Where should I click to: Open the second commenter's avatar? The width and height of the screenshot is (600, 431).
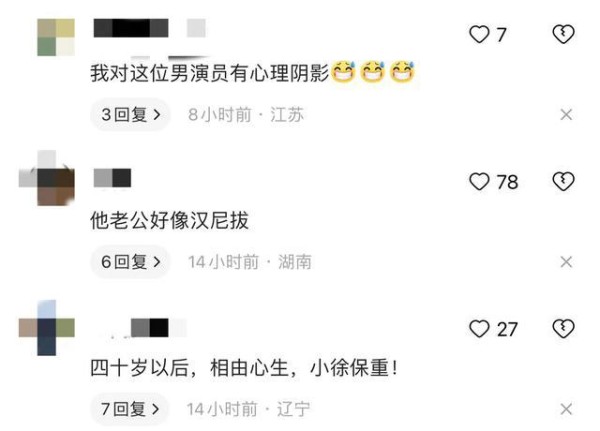tap(47, 178)
